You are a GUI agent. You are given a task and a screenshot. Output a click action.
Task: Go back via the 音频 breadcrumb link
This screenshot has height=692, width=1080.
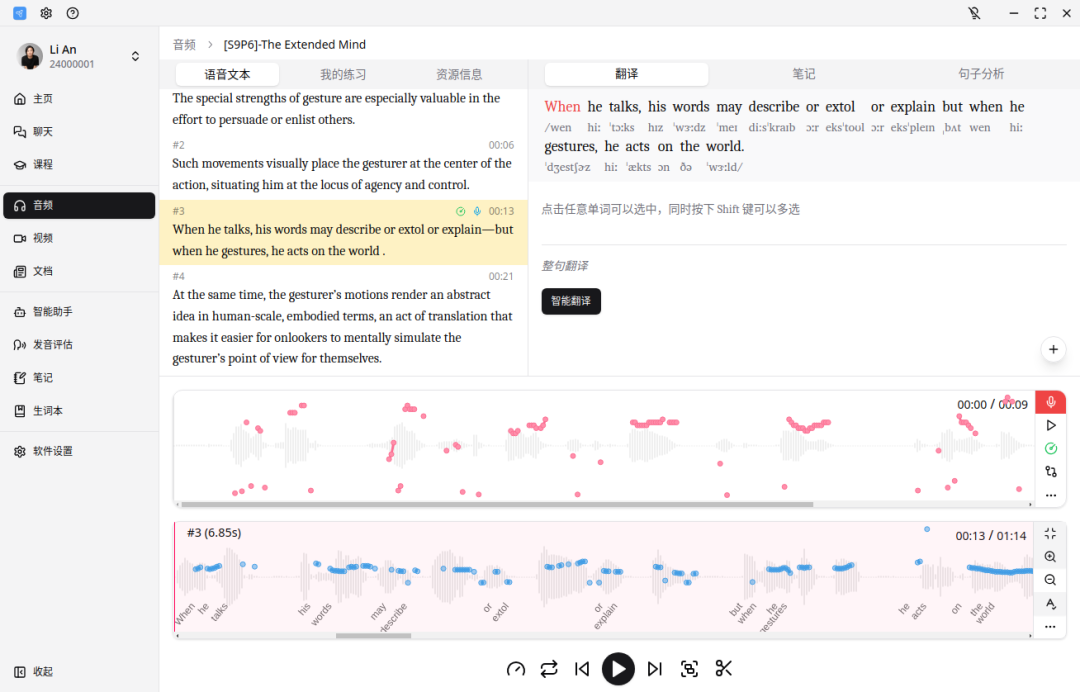(x=183, y=44)
